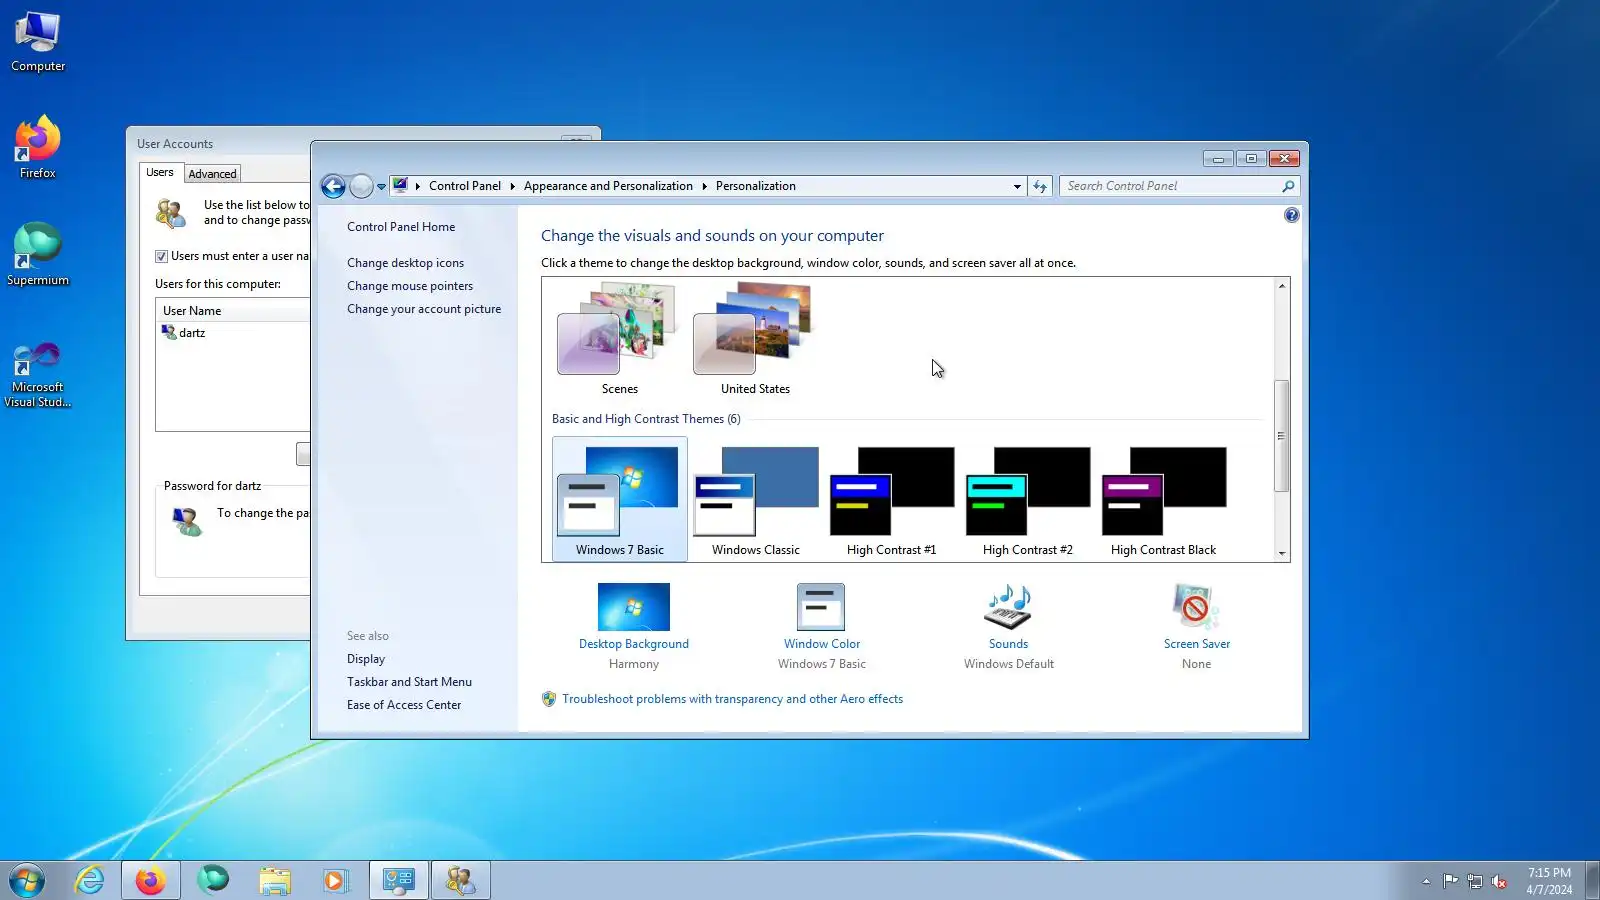
Task: Click the help question mark icon
Action: [1292, 215]
